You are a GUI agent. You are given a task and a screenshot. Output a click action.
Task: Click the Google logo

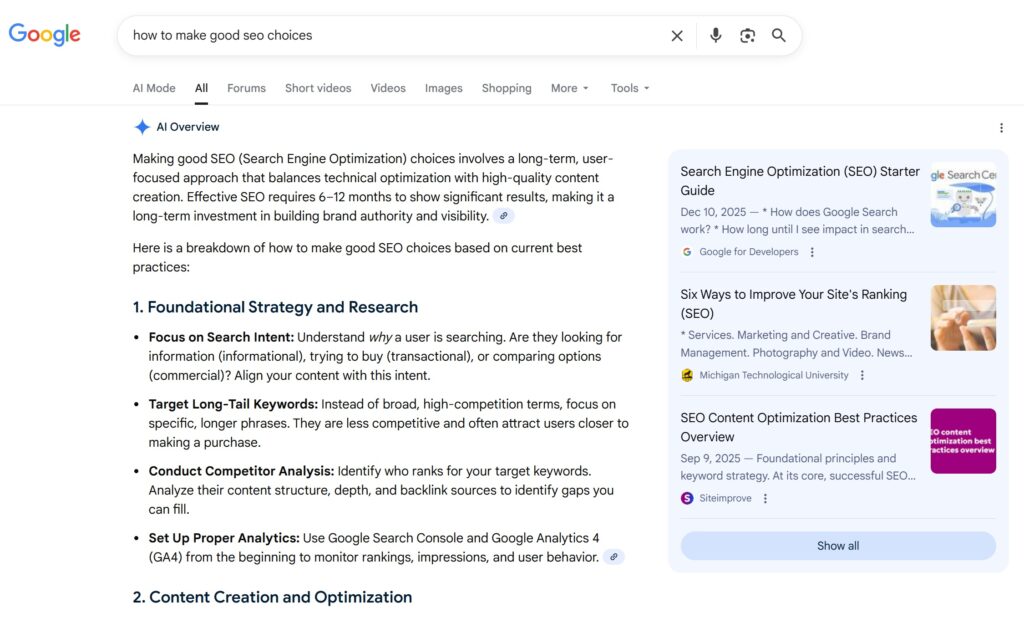coord(45,35)
